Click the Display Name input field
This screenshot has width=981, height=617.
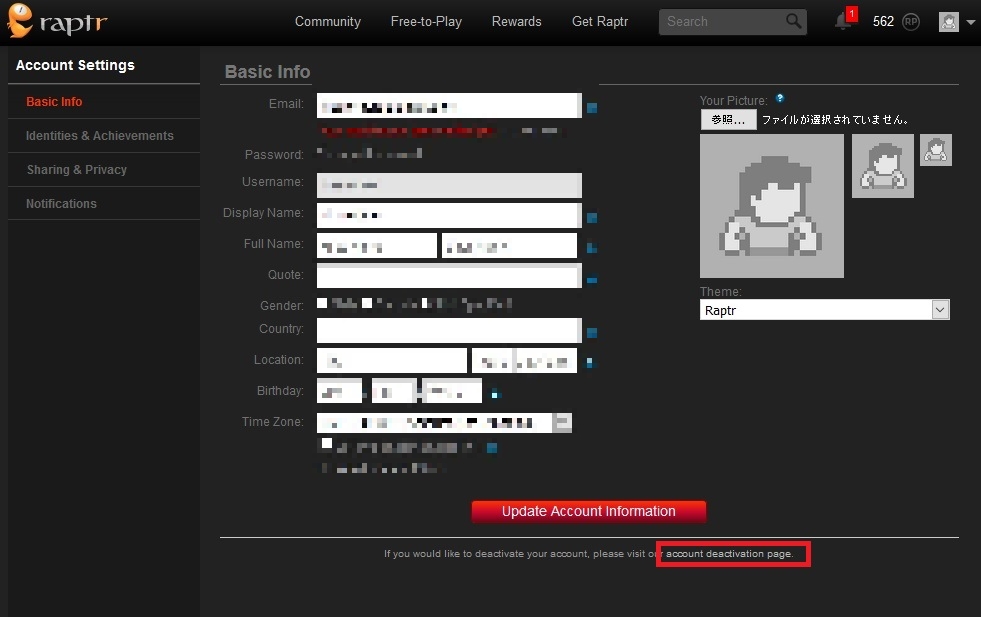tap(449, 215)
